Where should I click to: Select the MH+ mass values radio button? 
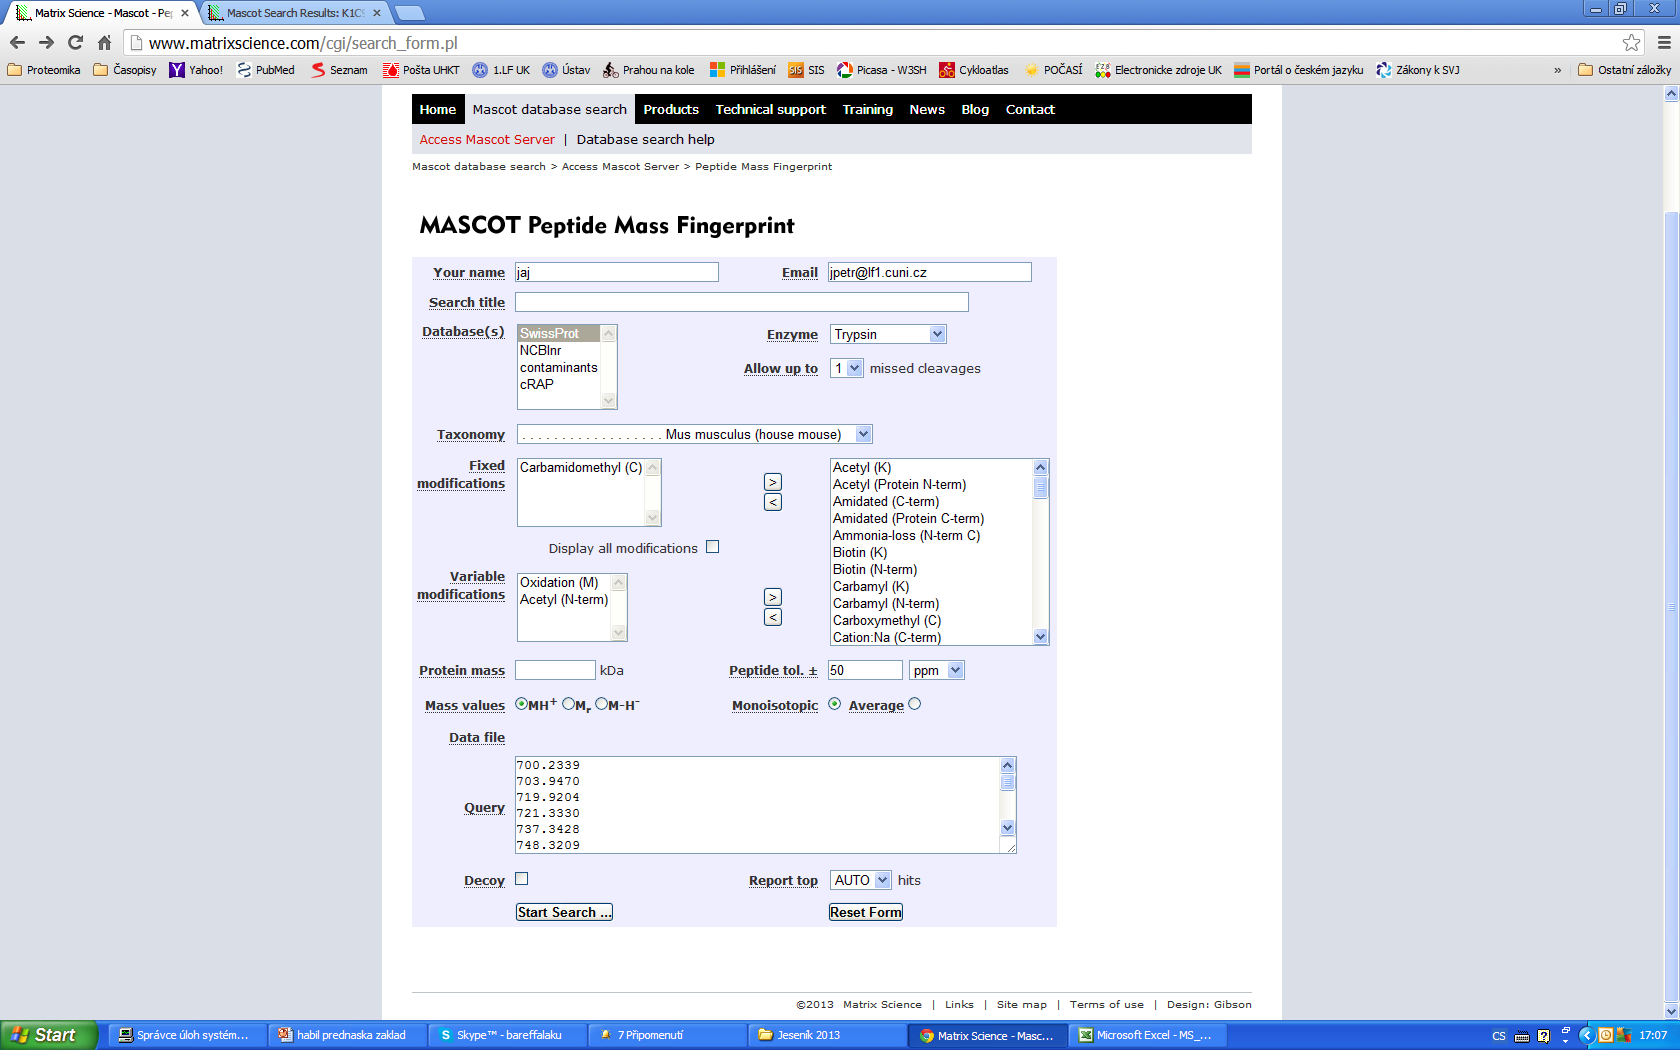[x=521, y=704]
